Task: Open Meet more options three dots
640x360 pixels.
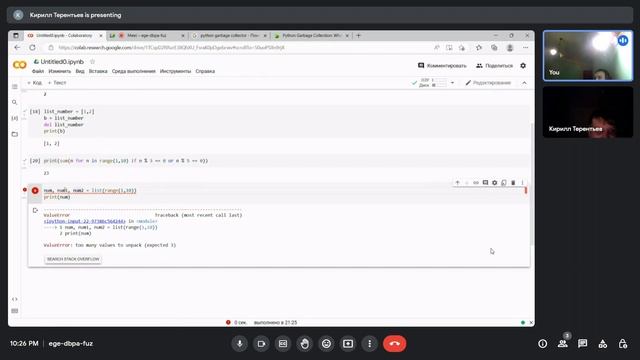Action: pyautogui.click(x=369, y=344)
